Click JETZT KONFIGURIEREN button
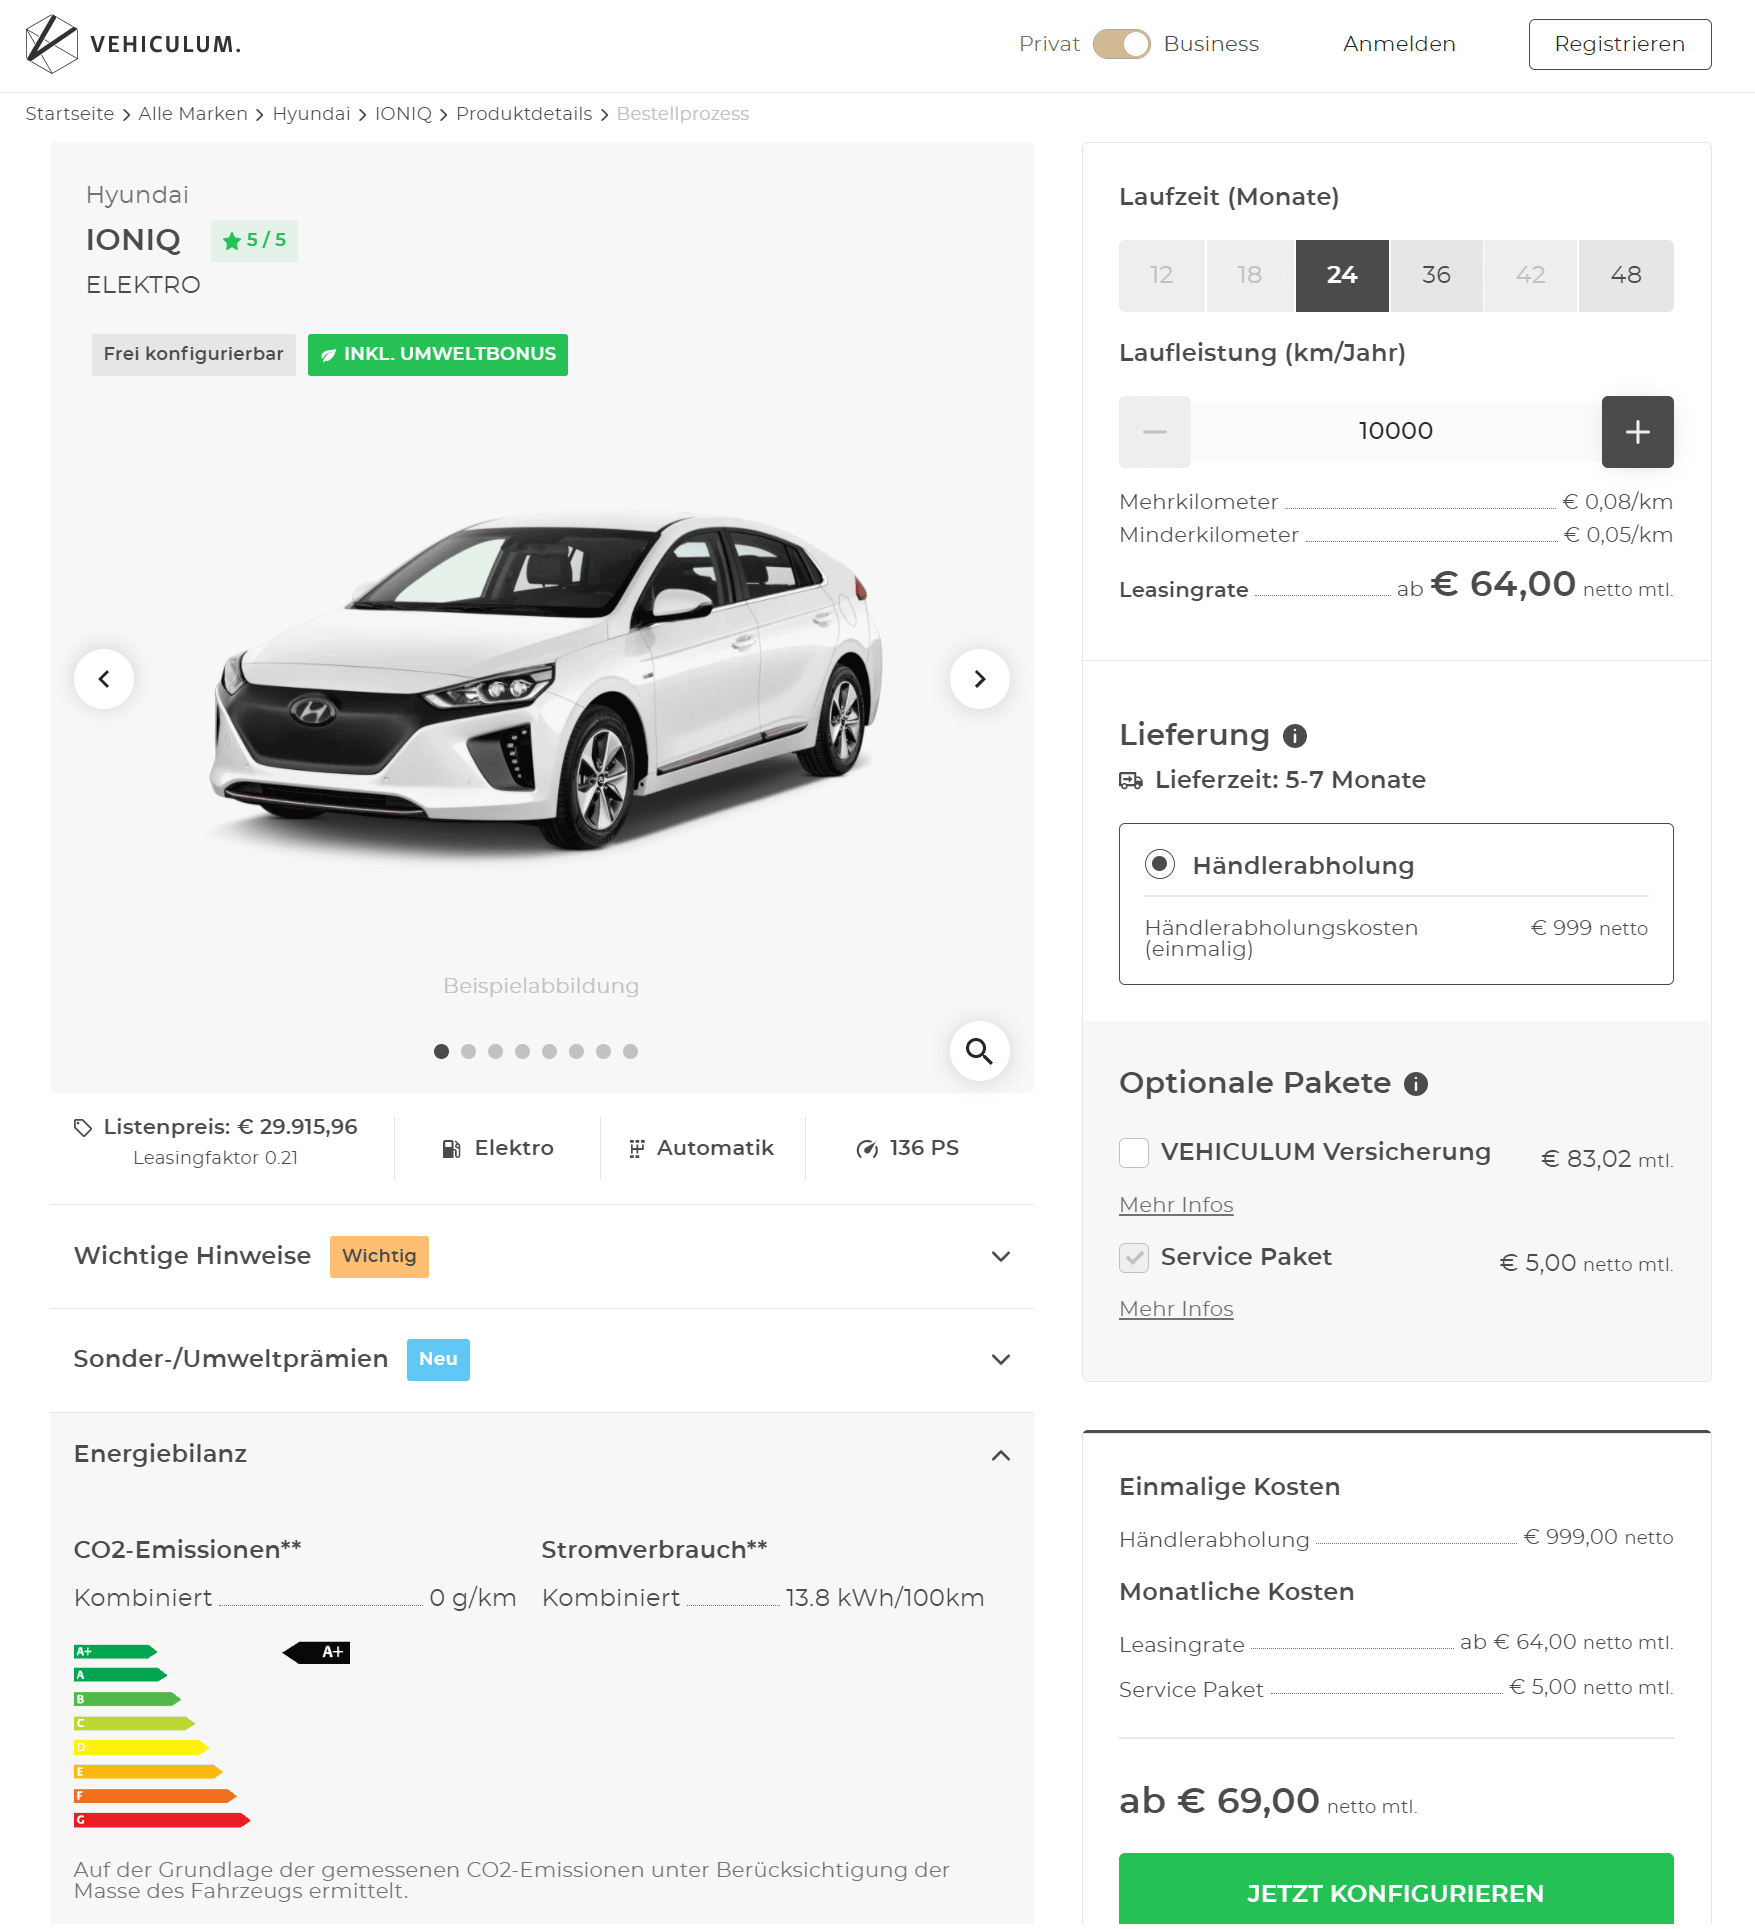The image size is (1755, 1929). tap(1396, 1891)
